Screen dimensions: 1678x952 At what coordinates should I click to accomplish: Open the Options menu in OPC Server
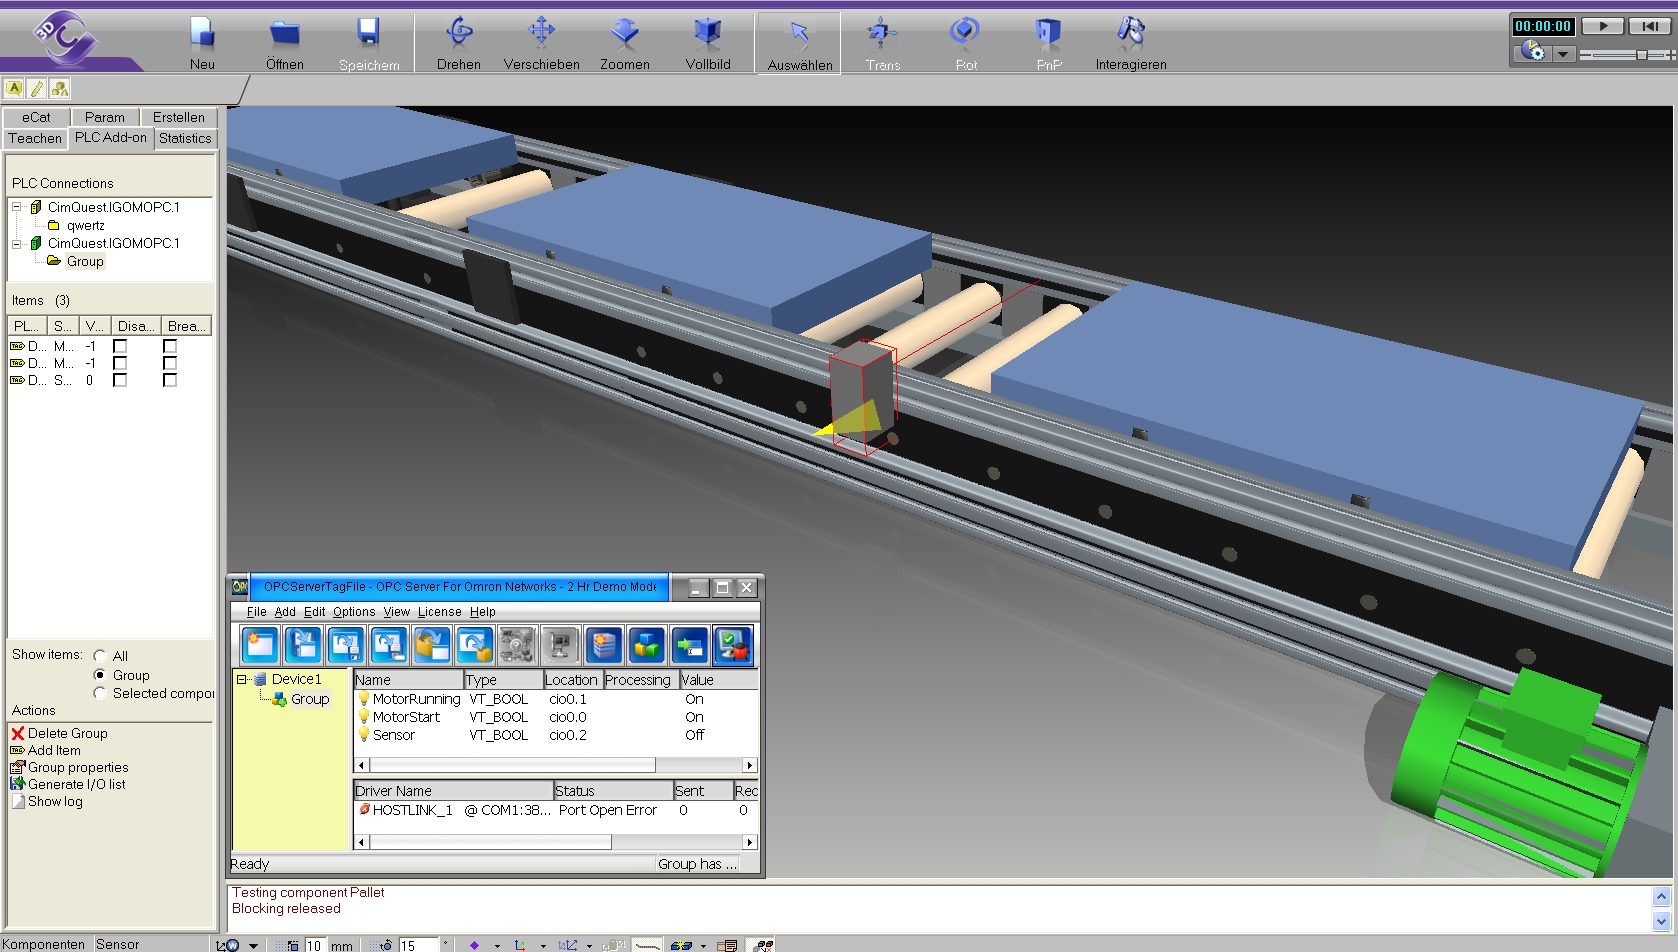354,612
